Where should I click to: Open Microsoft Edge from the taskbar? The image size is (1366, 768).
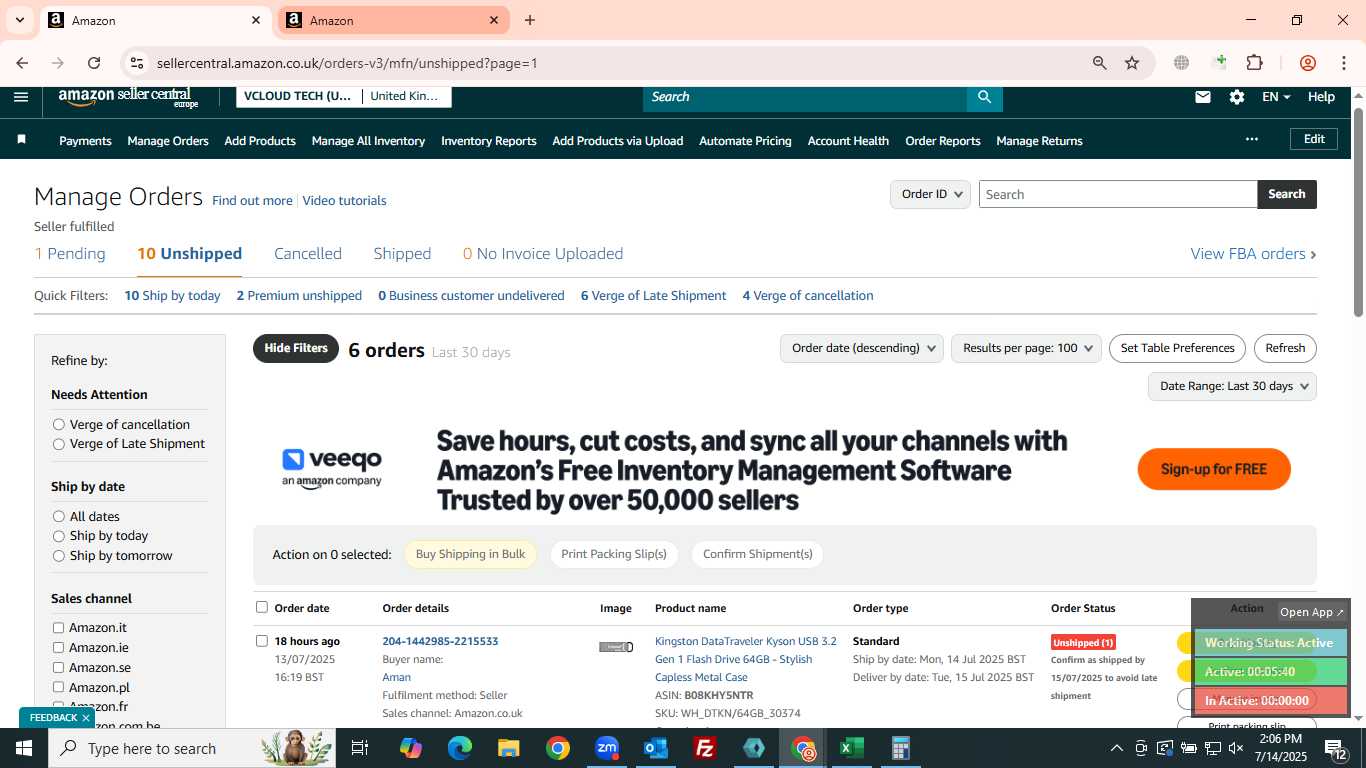(x=459, y=748)
